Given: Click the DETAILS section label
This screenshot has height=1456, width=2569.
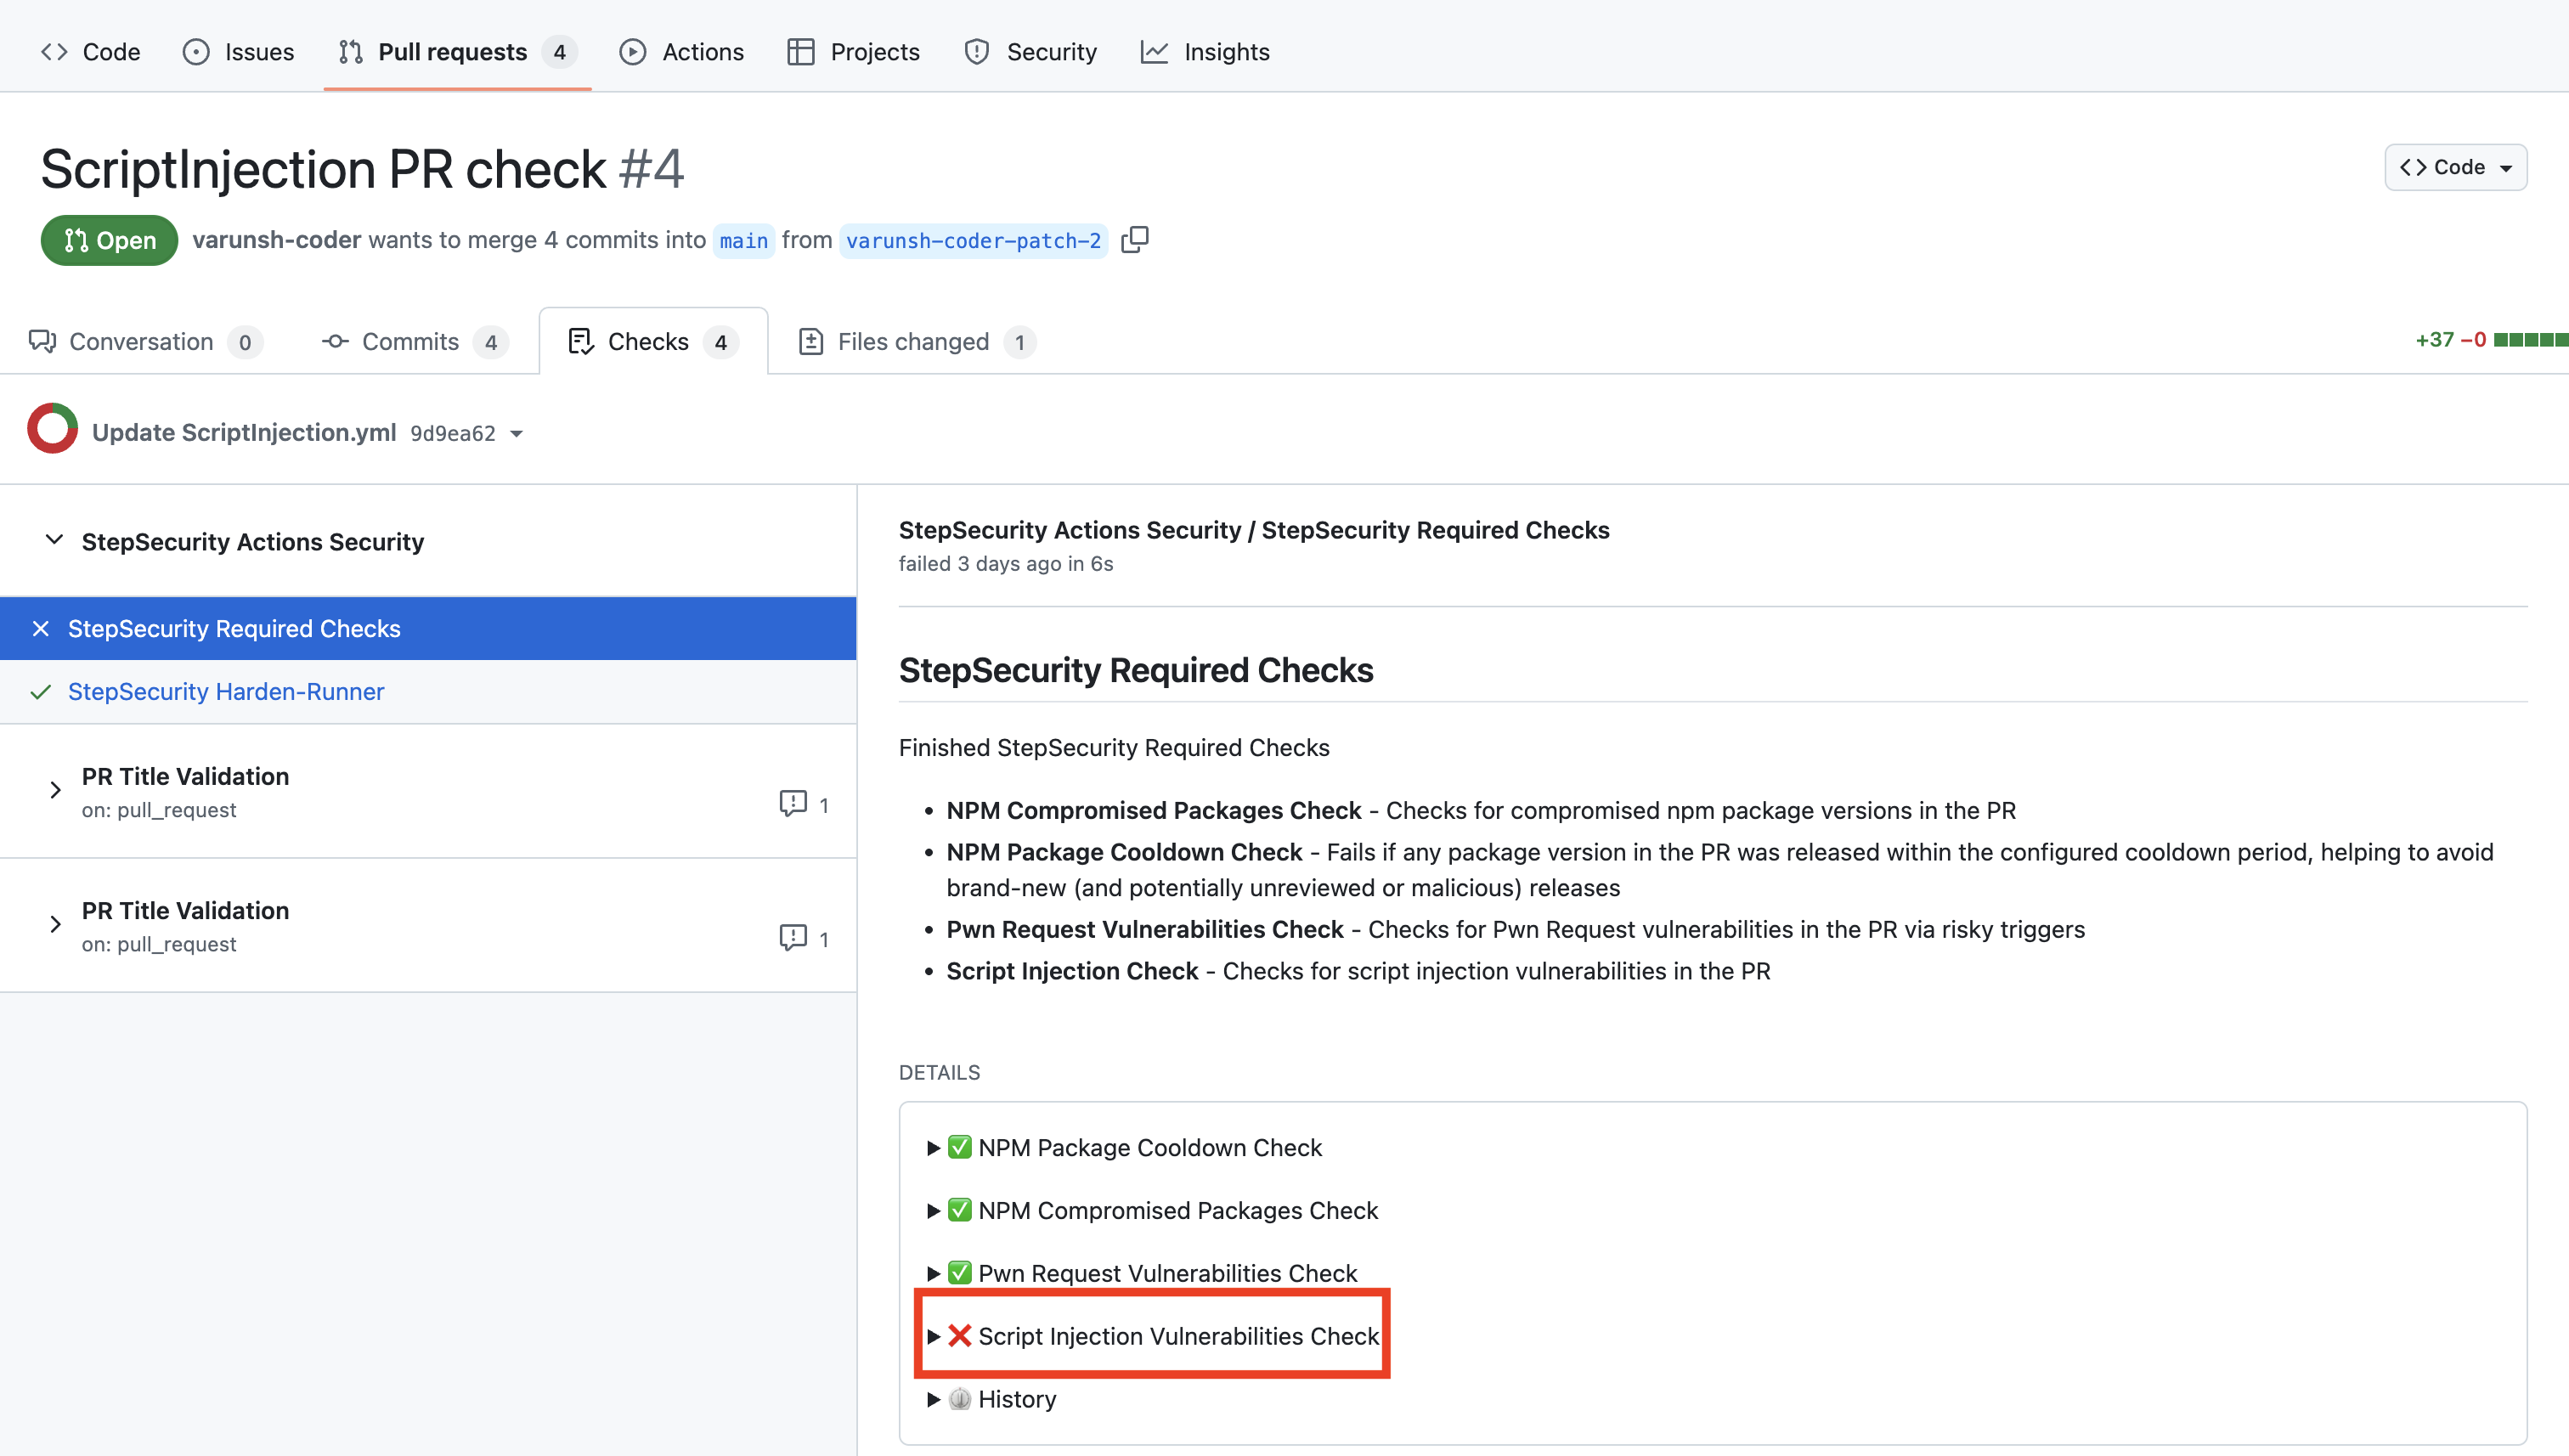Looking at the screenshot, I should coord(939,1073).
